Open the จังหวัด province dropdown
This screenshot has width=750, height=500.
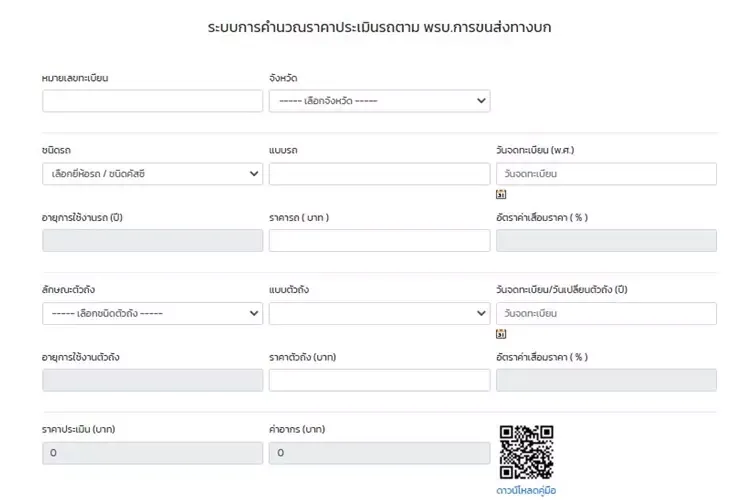point(379,101)
